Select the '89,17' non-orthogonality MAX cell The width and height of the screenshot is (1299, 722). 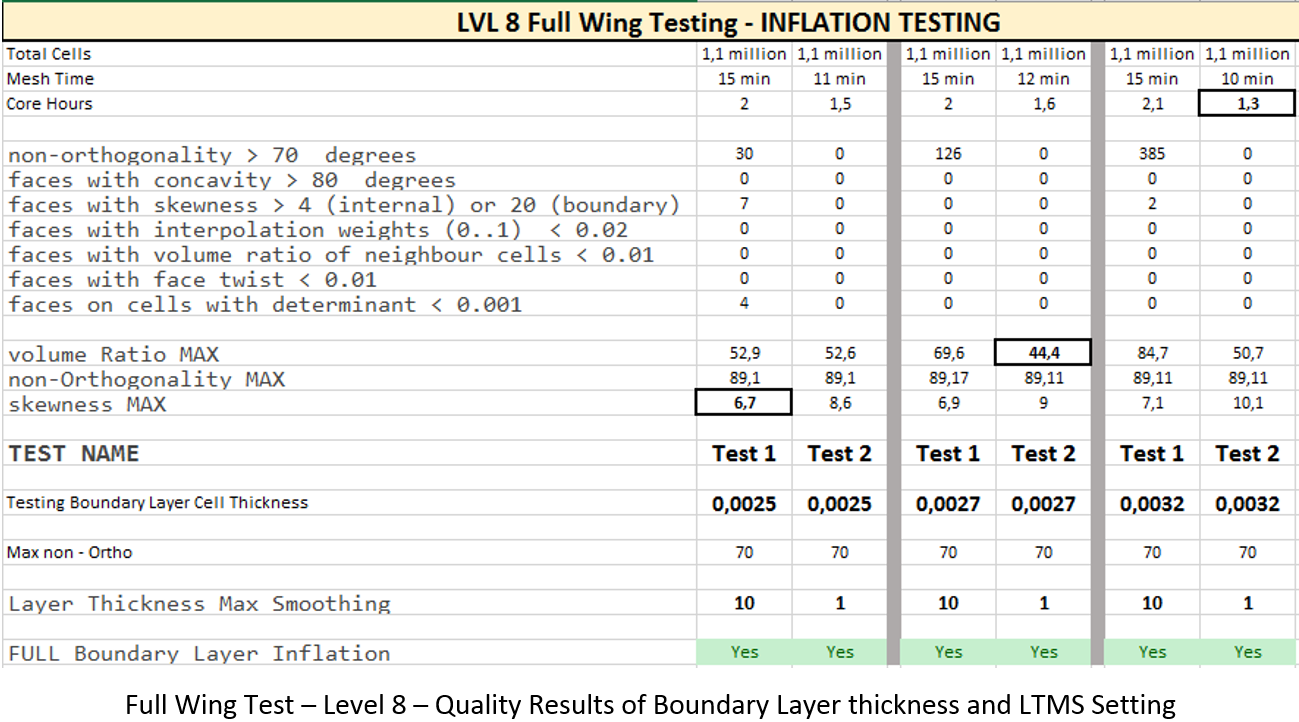tap(948, 378)
